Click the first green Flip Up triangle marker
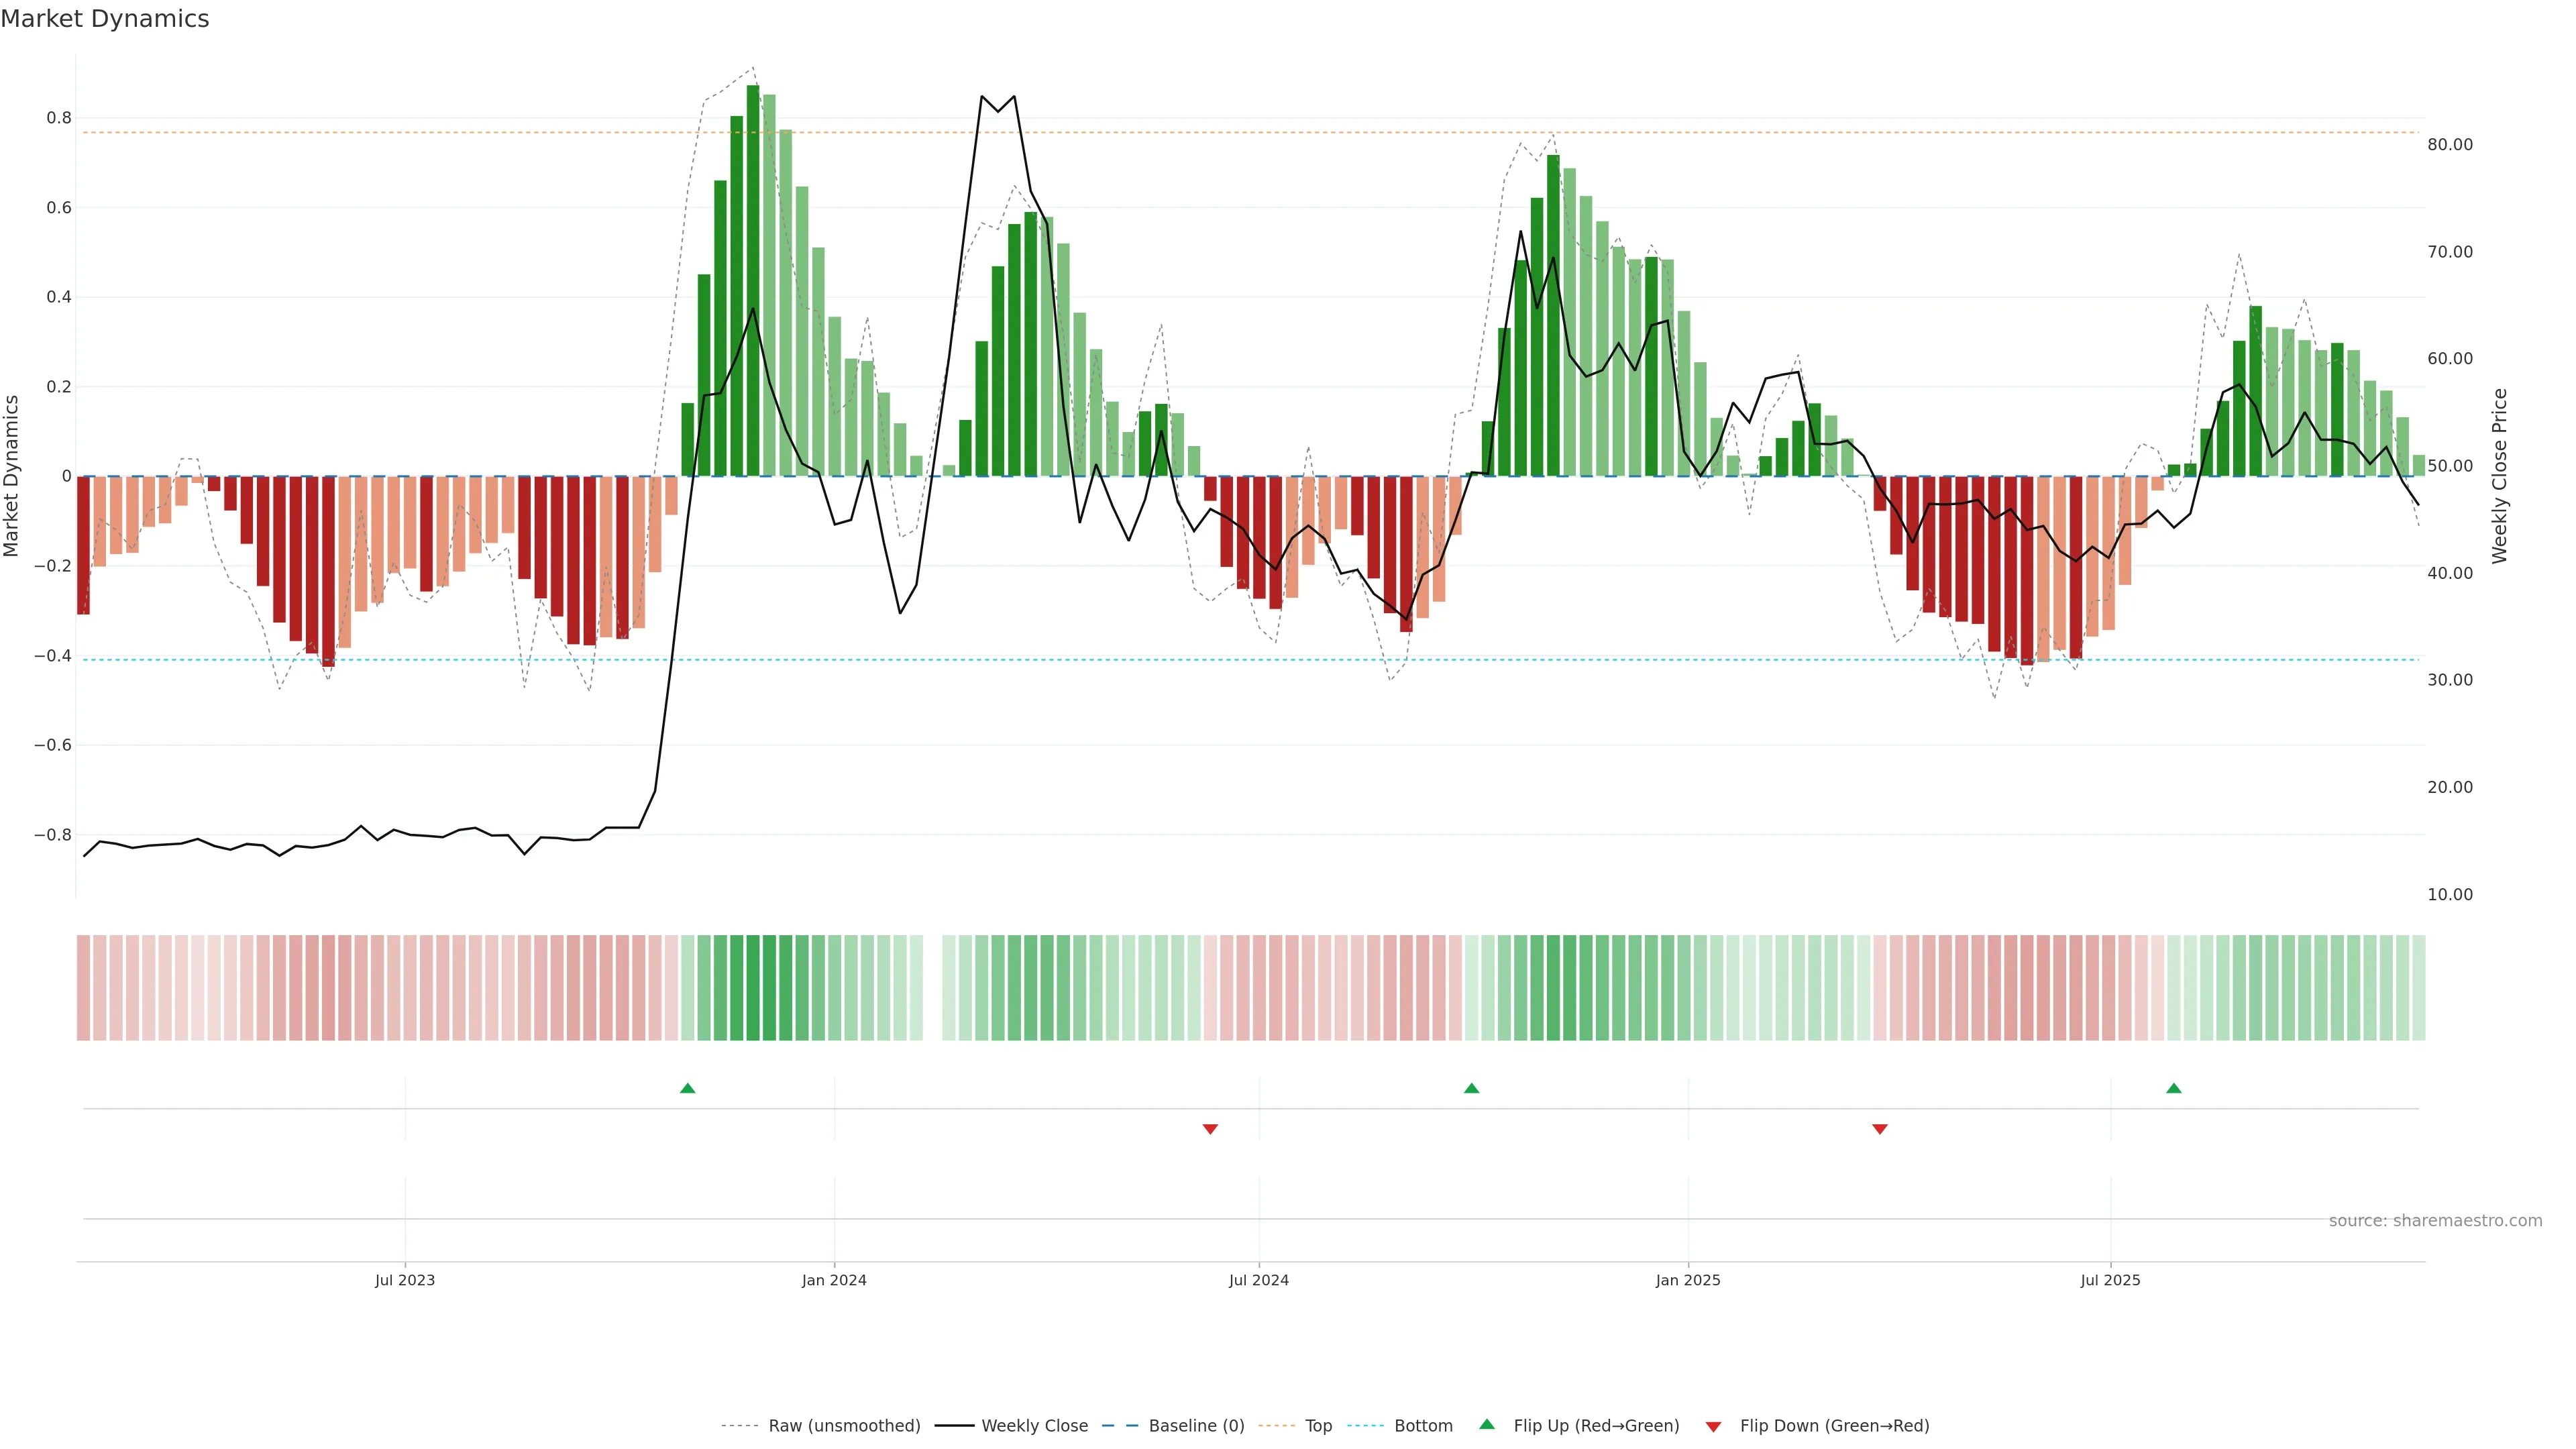 tap(687, 1088)
